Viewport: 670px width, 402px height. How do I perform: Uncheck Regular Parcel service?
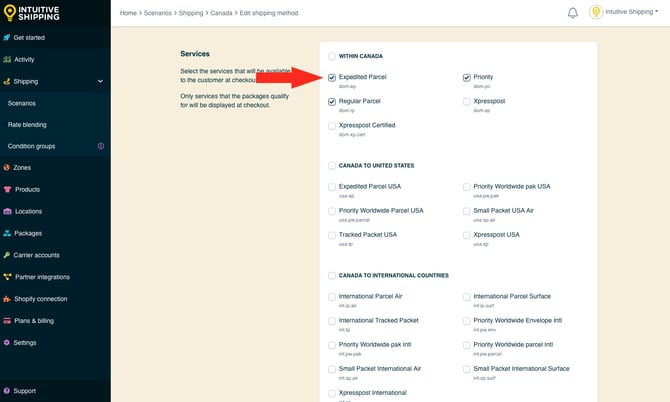click(x=332, y=102)
